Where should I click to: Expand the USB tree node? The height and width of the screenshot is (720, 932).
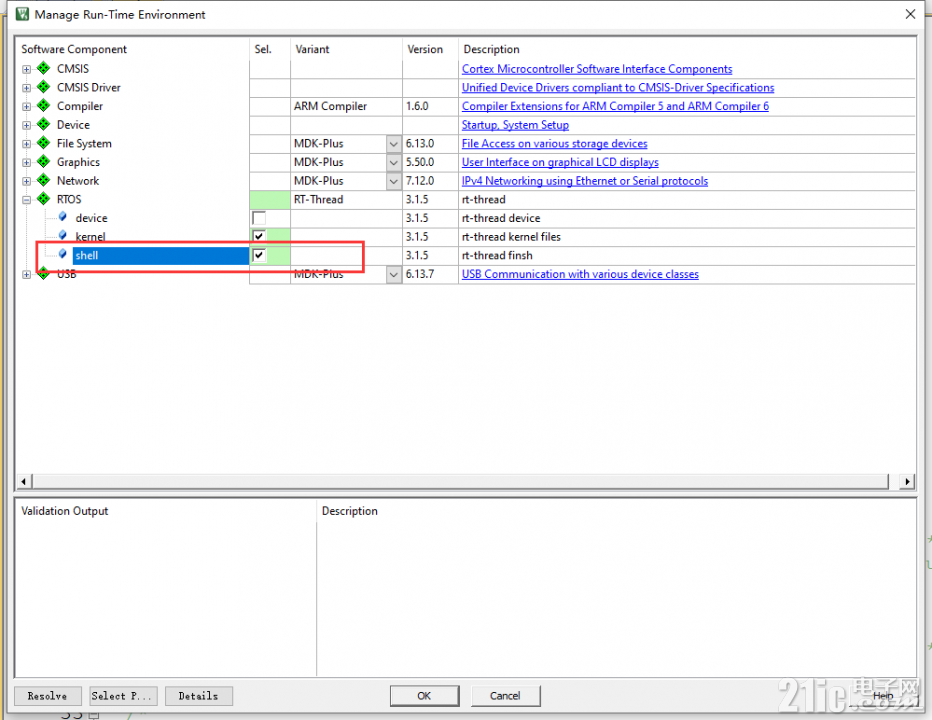[x=26, y=275]
